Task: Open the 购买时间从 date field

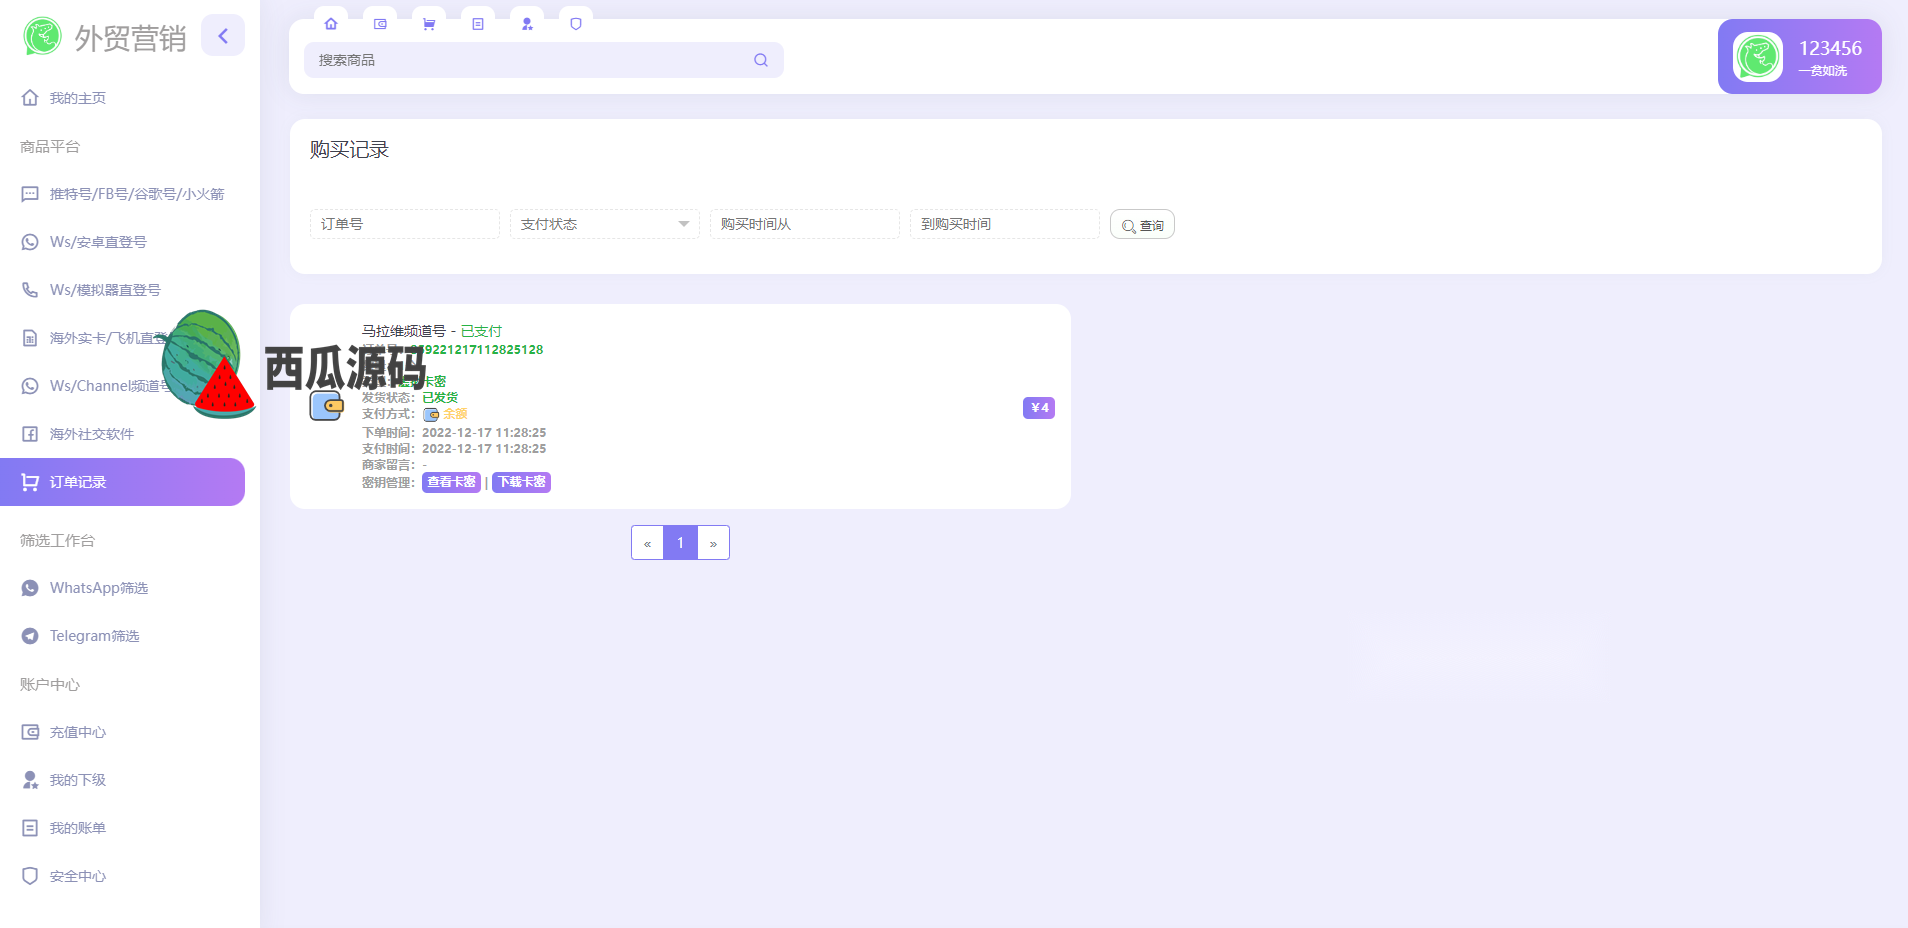Action: (805, 224)
